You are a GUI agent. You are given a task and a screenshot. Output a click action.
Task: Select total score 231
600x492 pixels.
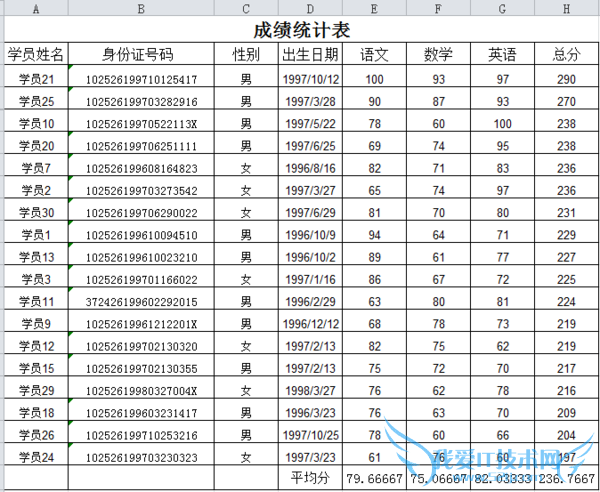click(x=566, y=209)
